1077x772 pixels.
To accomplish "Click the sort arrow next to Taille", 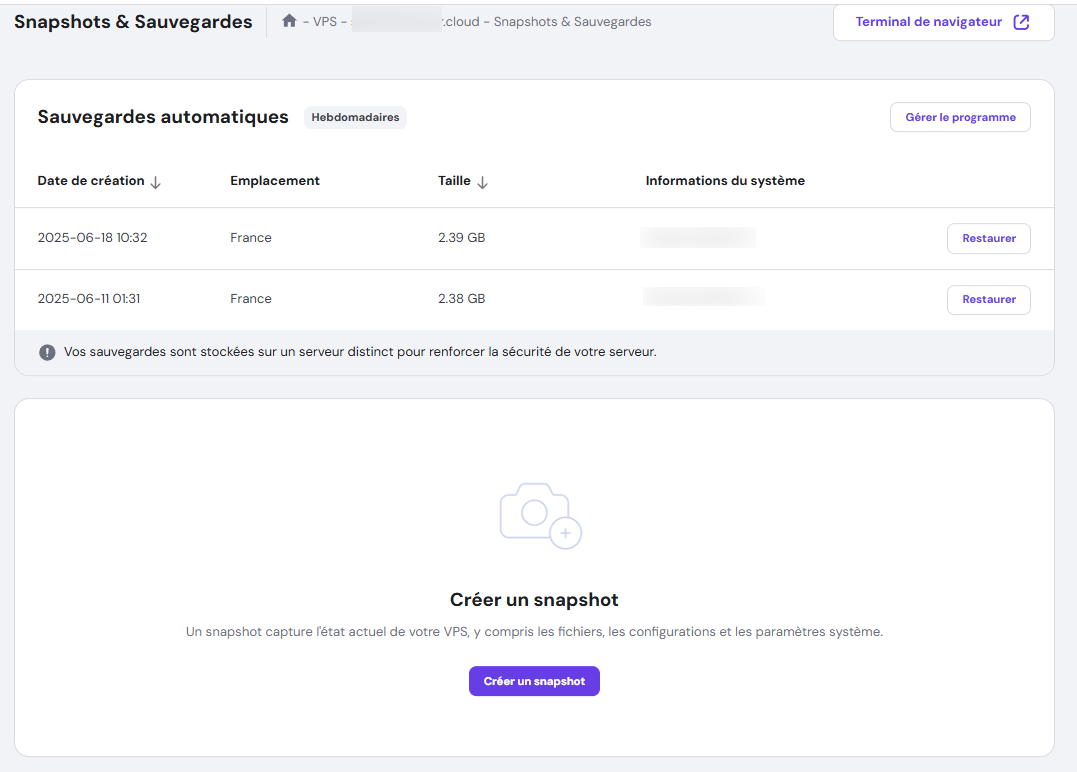I will 482,182.
